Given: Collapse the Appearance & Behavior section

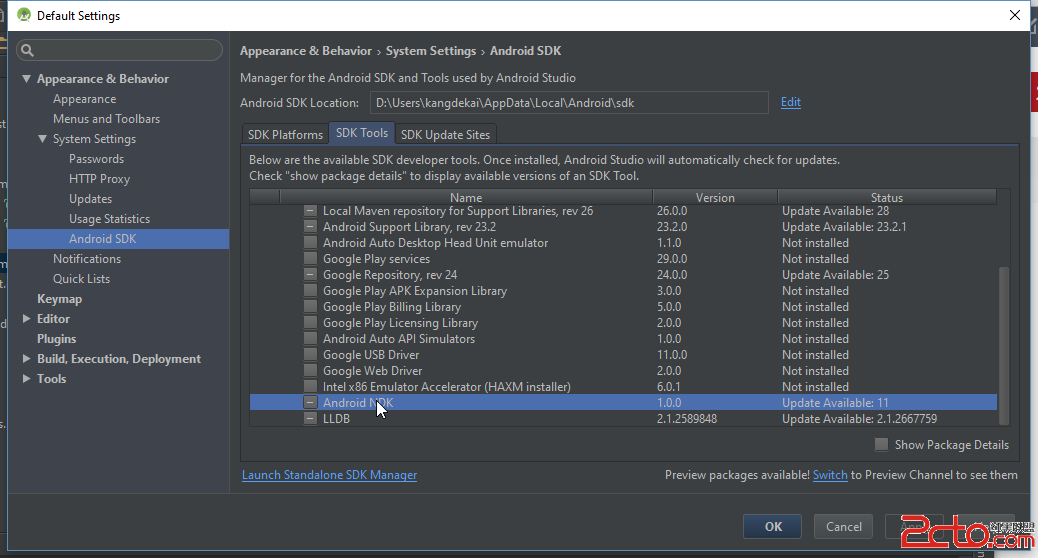Looking at the screenshot, I should coord(27,79).
